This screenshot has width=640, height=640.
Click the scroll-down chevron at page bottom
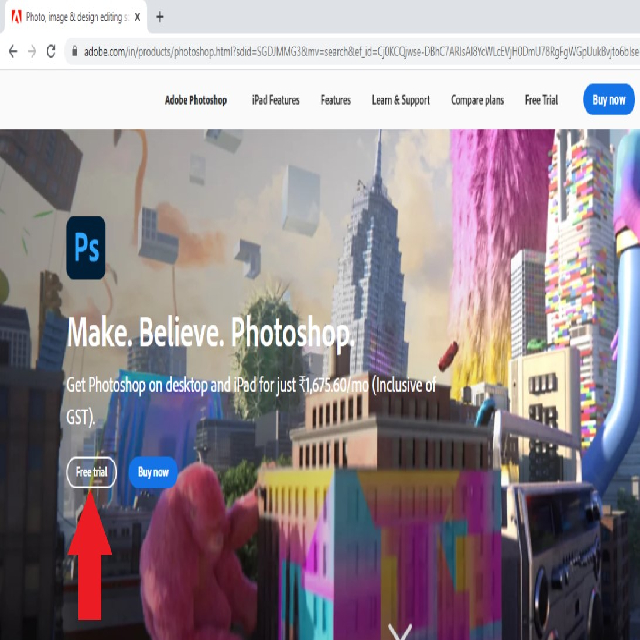click(x=400, y=631)
